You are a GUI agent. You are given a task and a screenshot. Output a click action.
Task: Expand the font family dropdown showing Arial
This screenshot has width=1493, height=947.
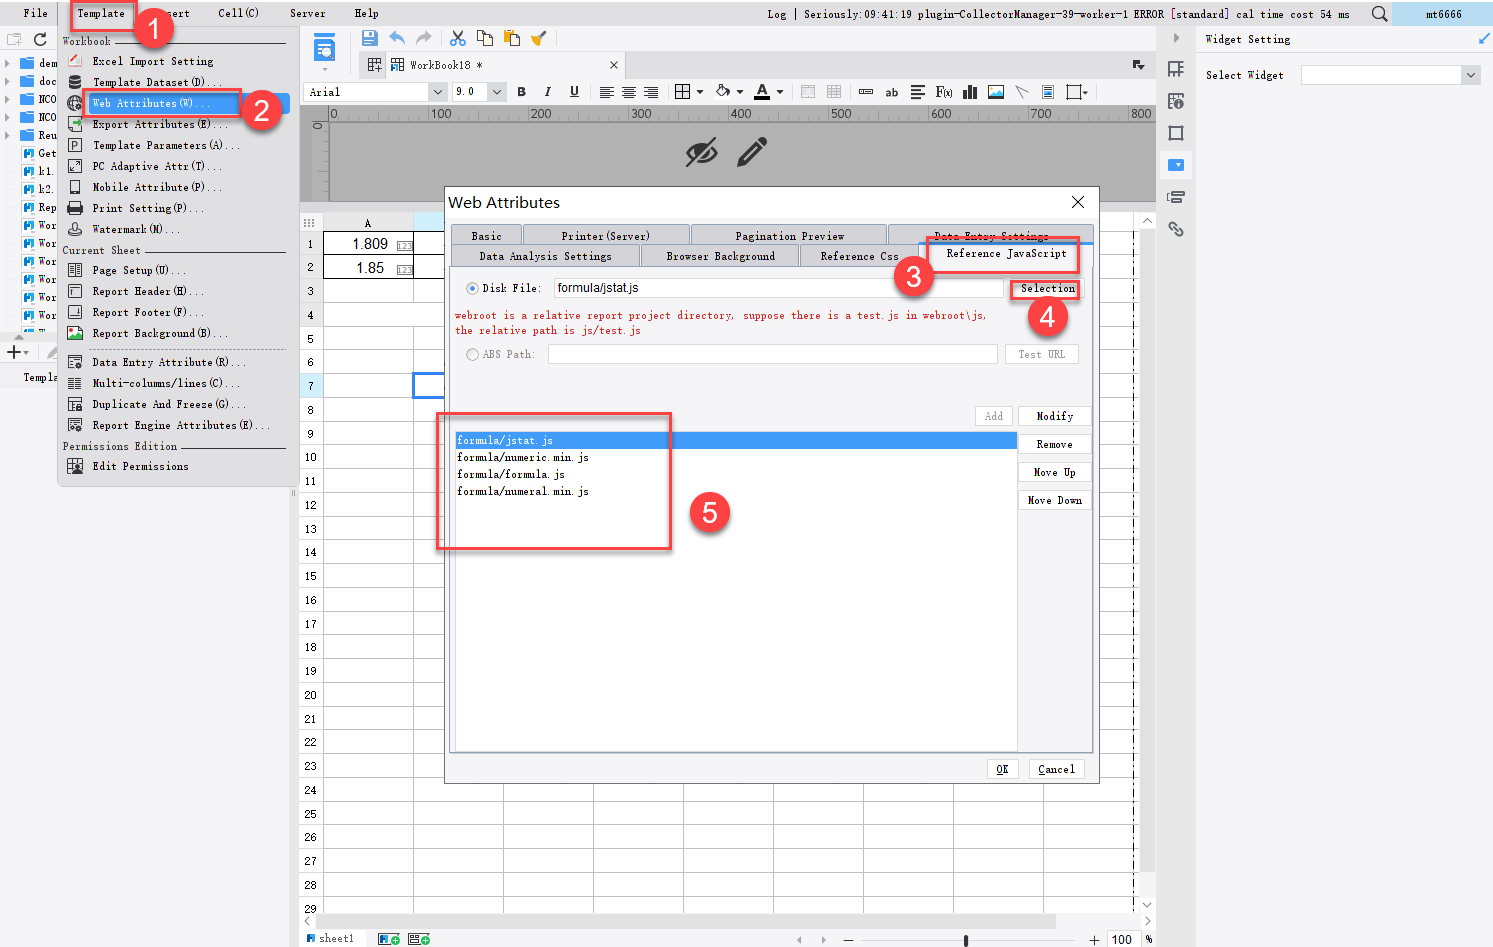point(438,91)
